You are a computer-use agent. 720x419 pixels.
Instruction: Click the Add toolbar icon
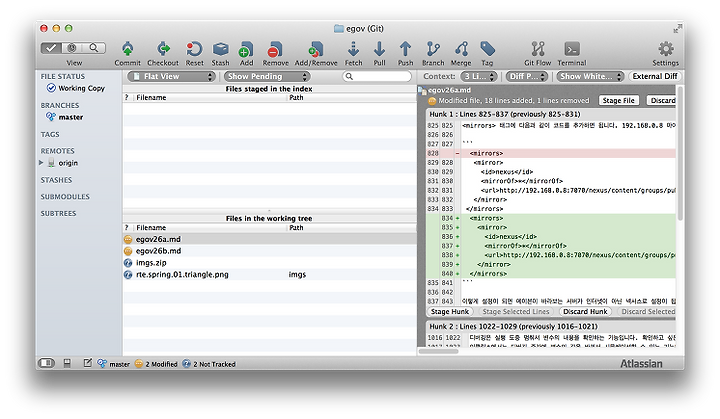point(246,49)
